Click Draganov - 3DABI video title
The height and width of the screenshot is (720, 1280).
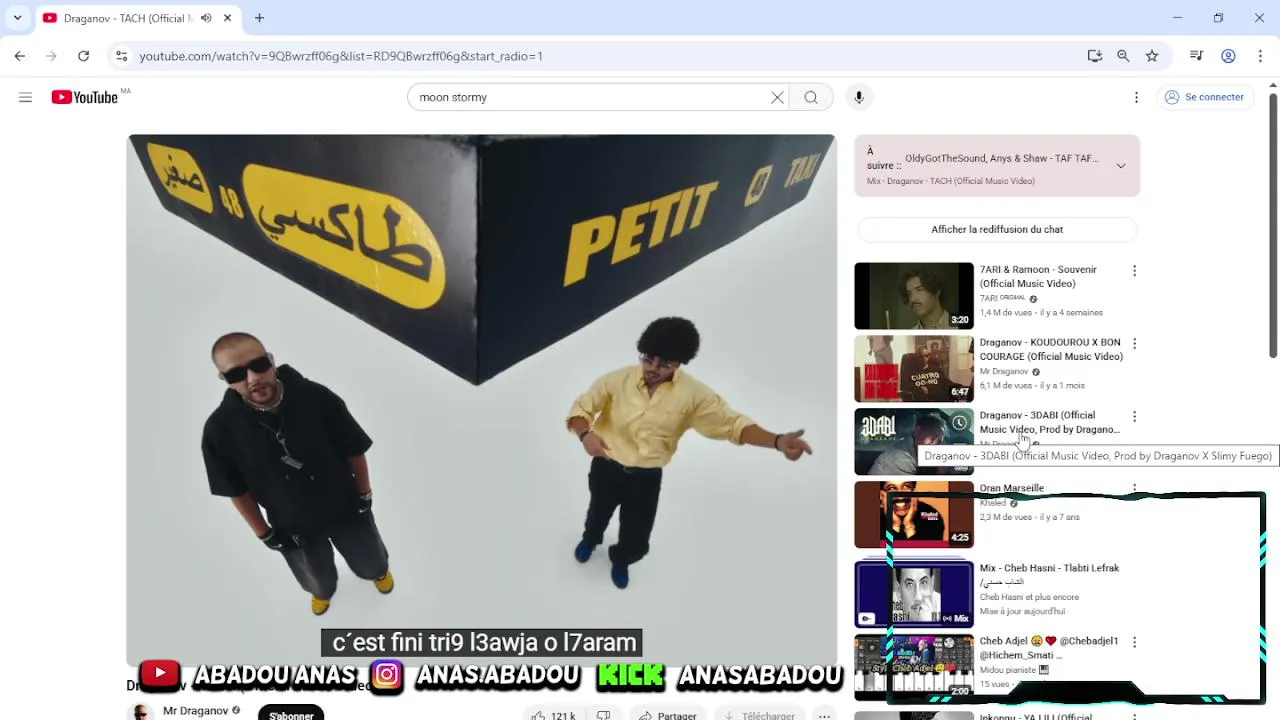click(1049, 422)
